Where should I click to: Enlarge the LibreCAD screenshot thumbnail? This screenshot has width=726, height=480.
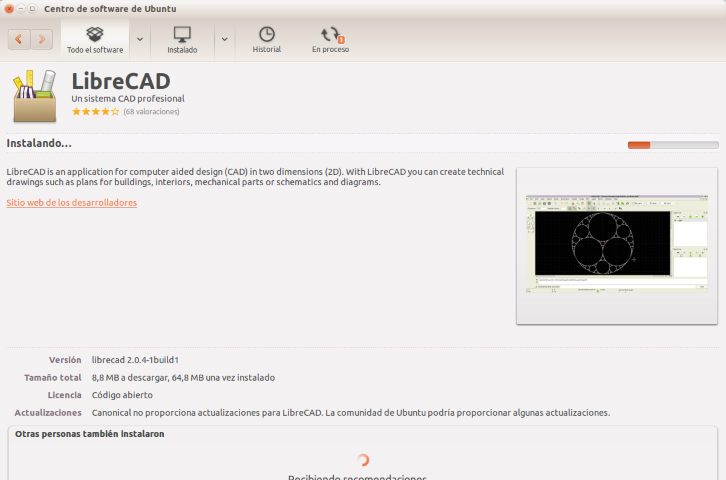tap(617, 246)
